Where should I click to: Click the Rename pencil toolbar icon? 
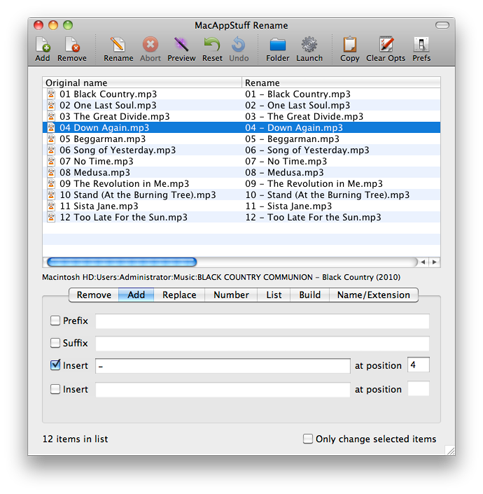[118, 45]
